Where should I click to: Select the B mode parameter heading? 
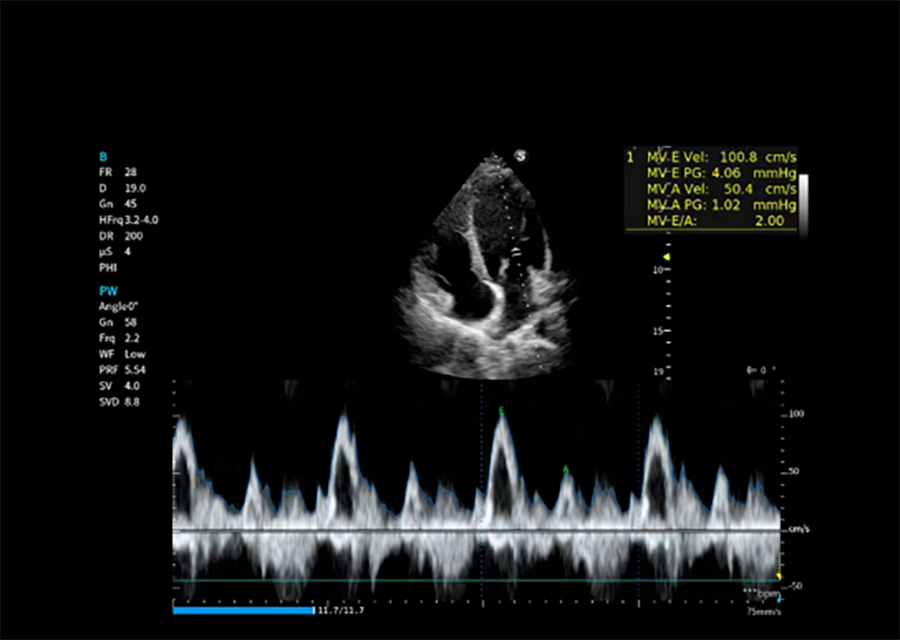coord(103,157)
